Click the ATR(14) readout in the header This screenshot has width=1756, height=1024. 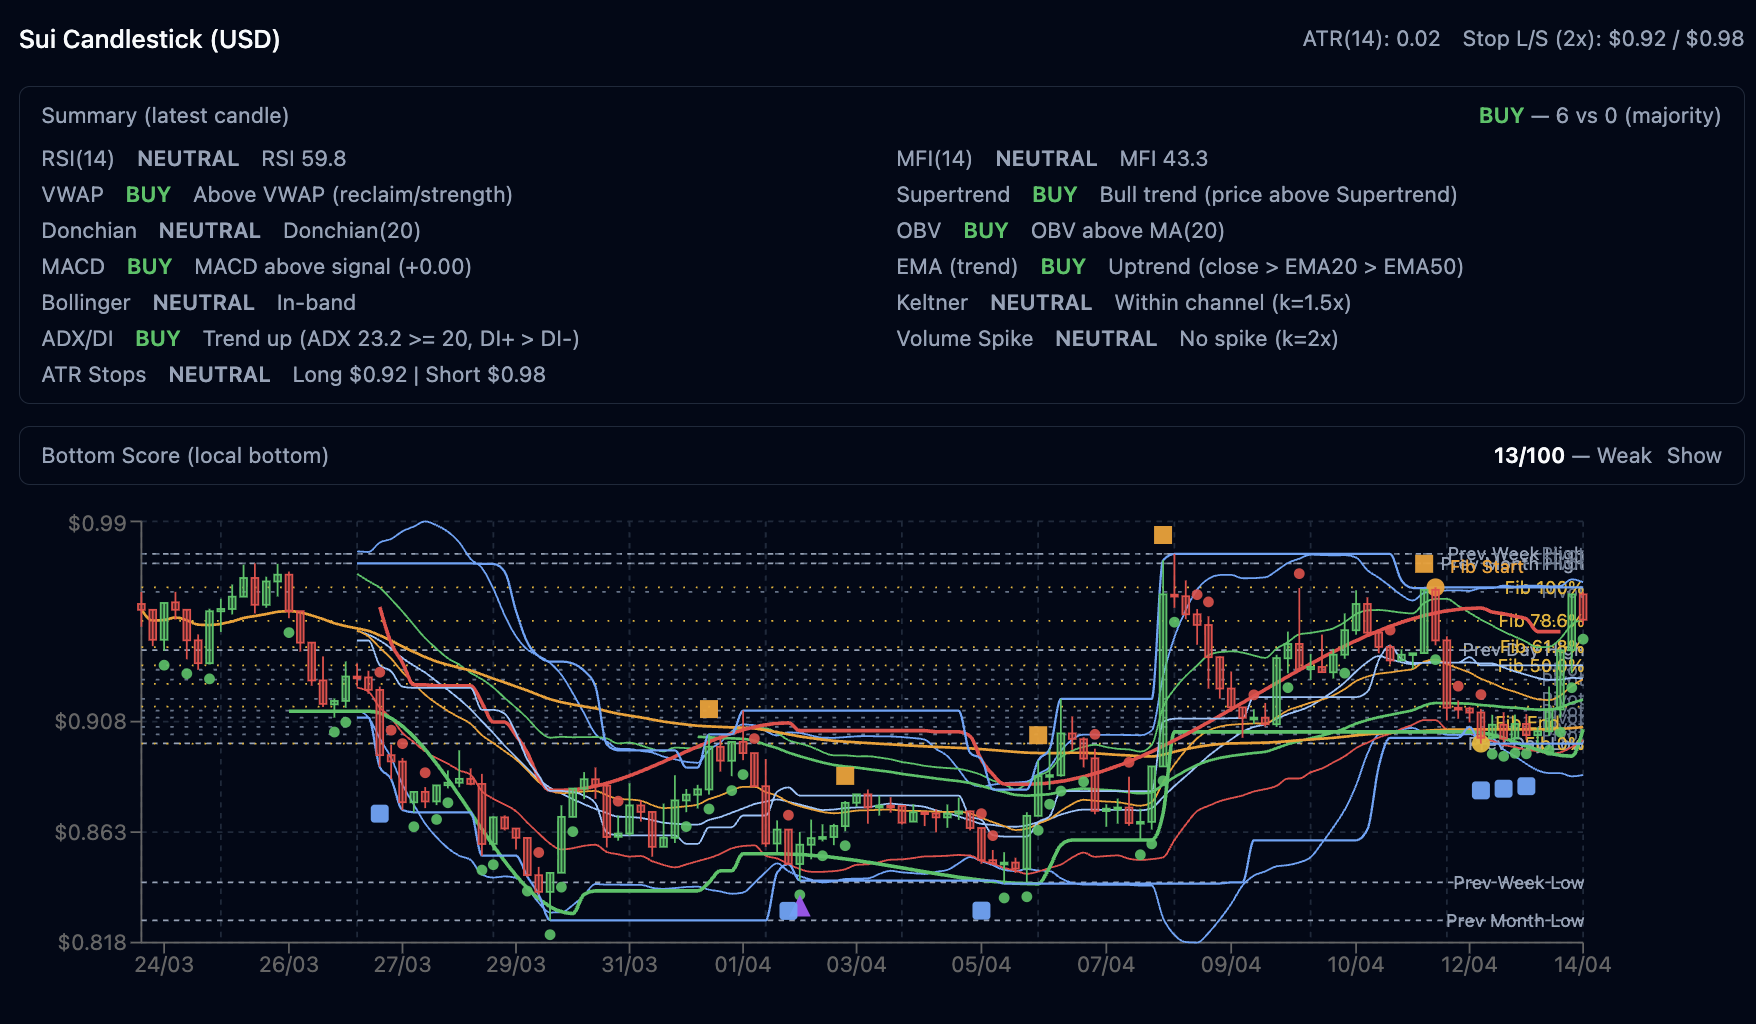tap(1371, 39)
